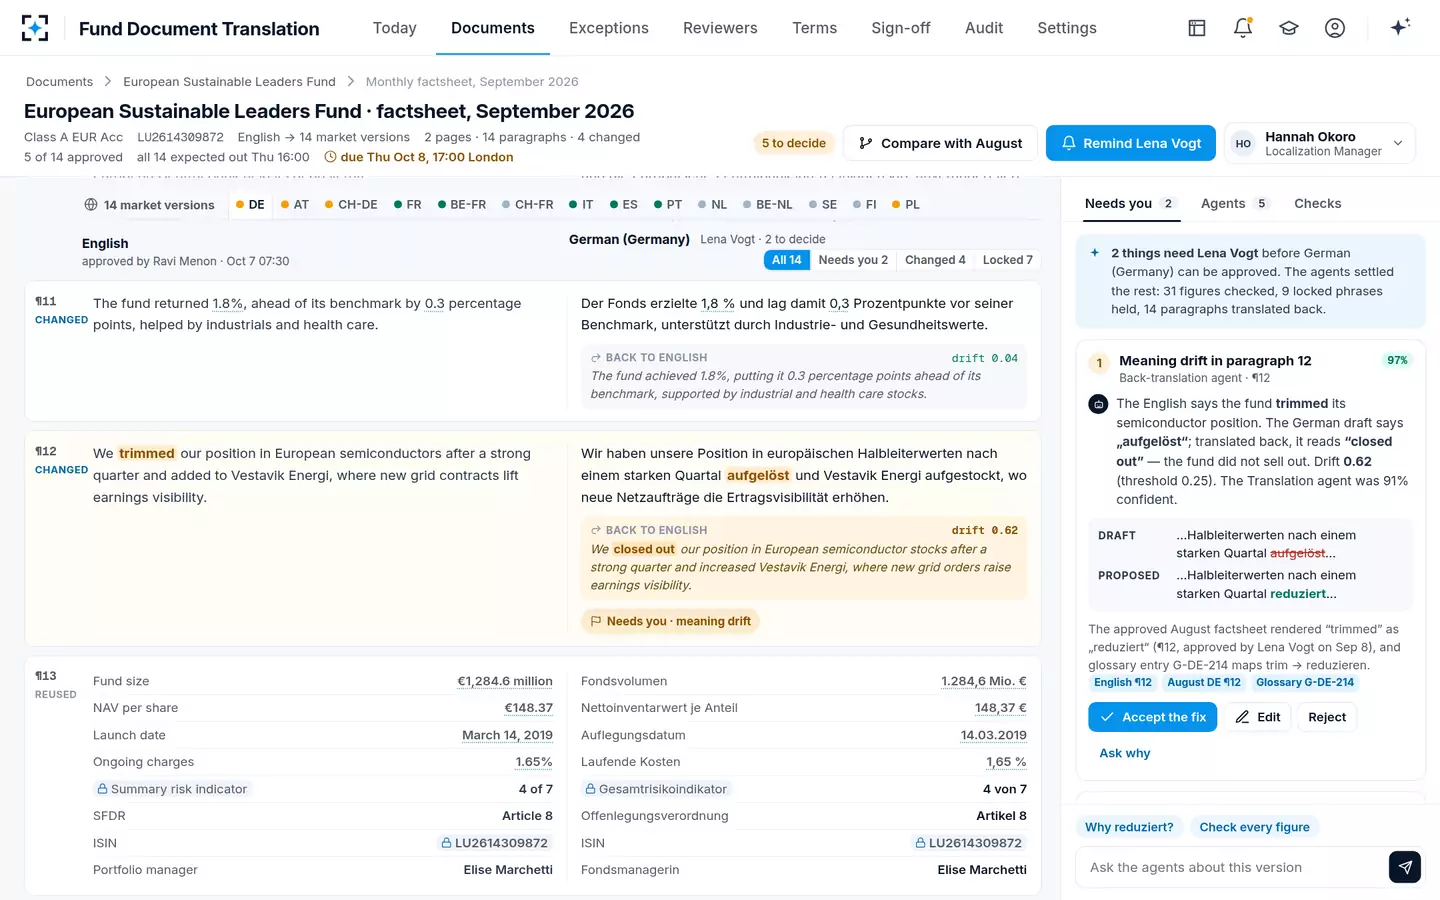The image size is (1440, 900).
Task: Click the European Sustainable Leaders Fund breadcrumb
Action: click(229, 82)
